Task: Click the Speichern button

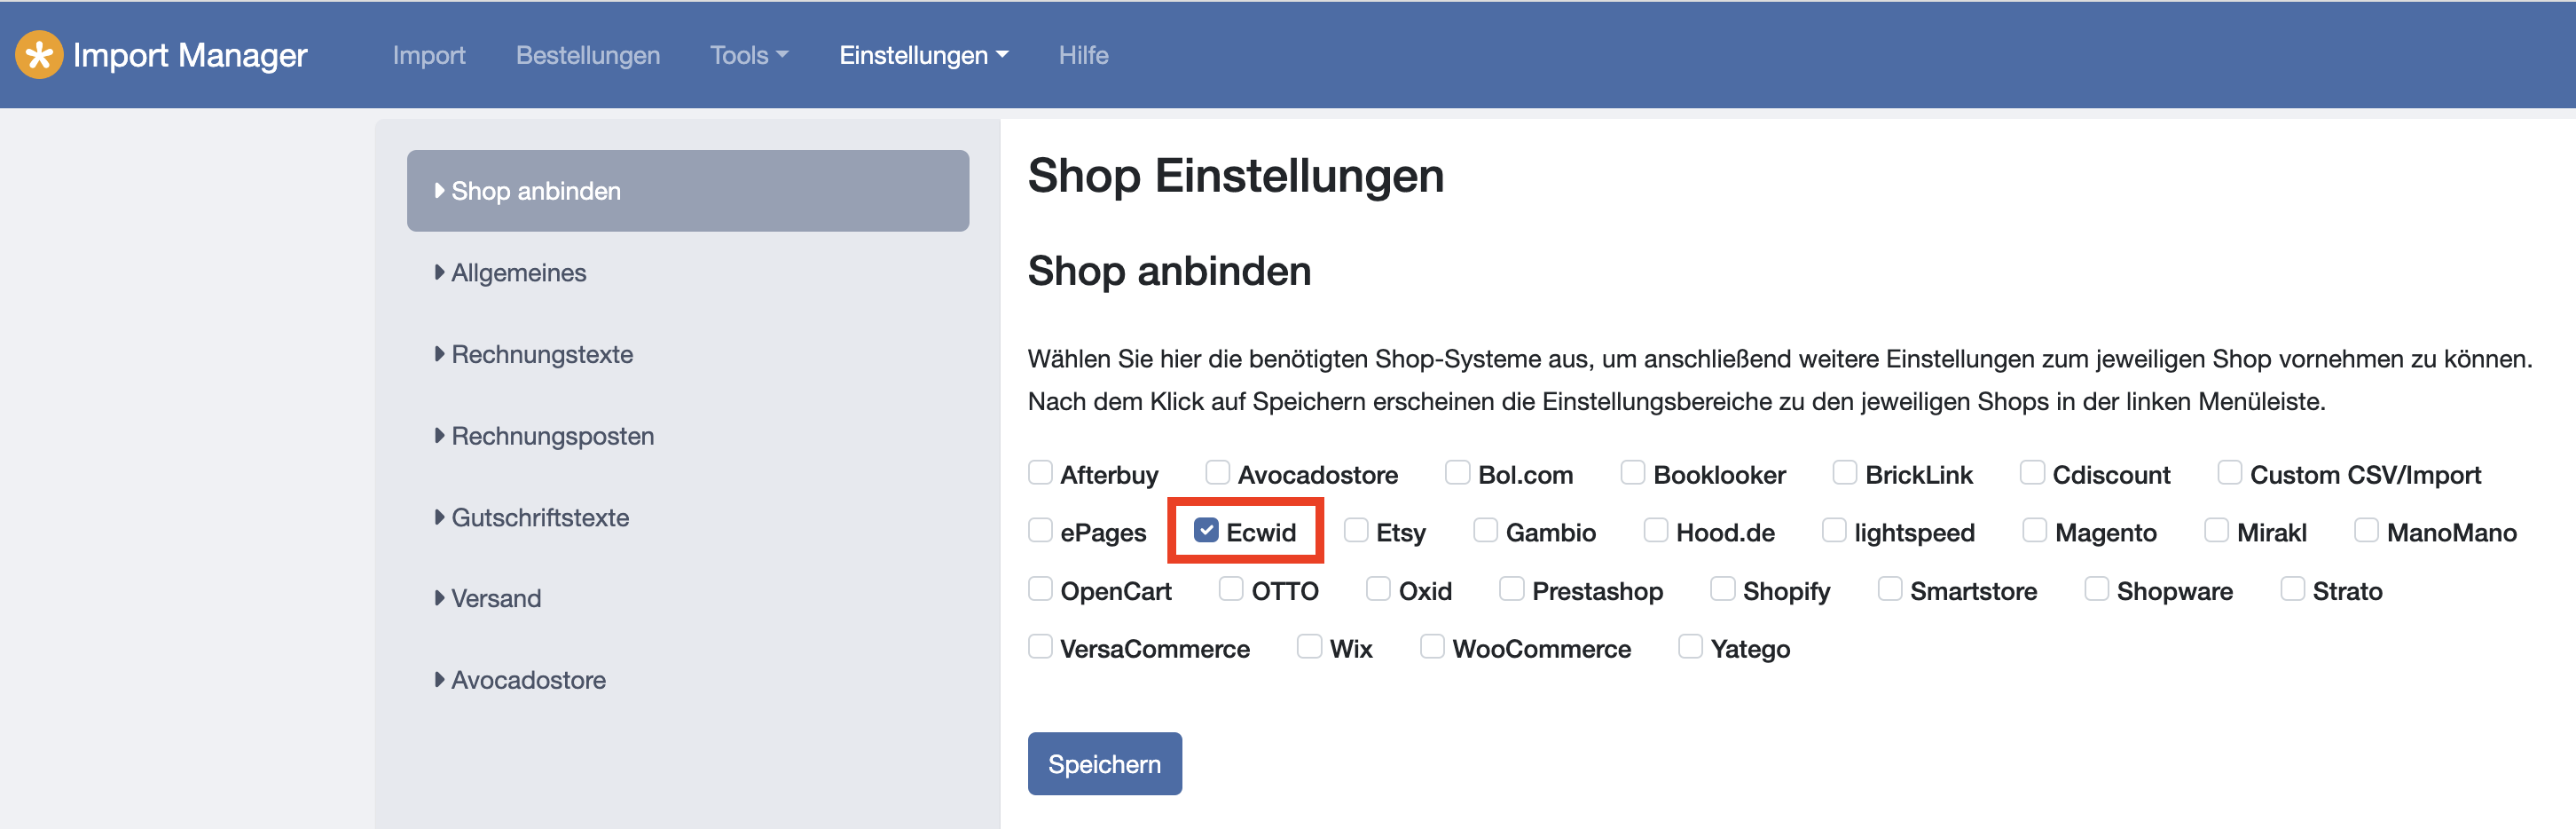Action: tap(1105, 764)
